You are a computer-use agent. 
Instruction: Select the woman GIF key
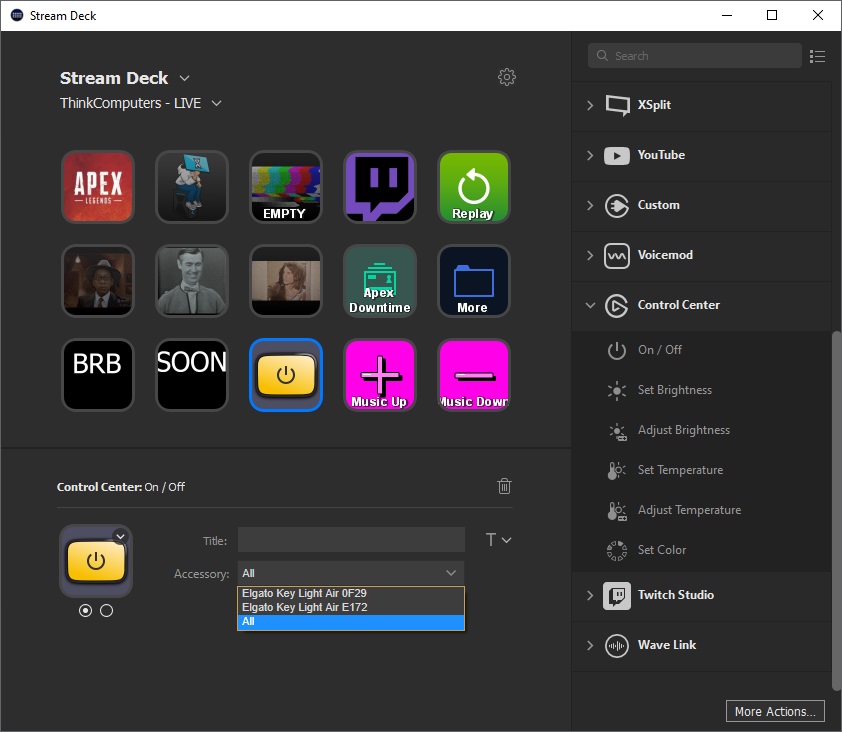click(286, 281)
